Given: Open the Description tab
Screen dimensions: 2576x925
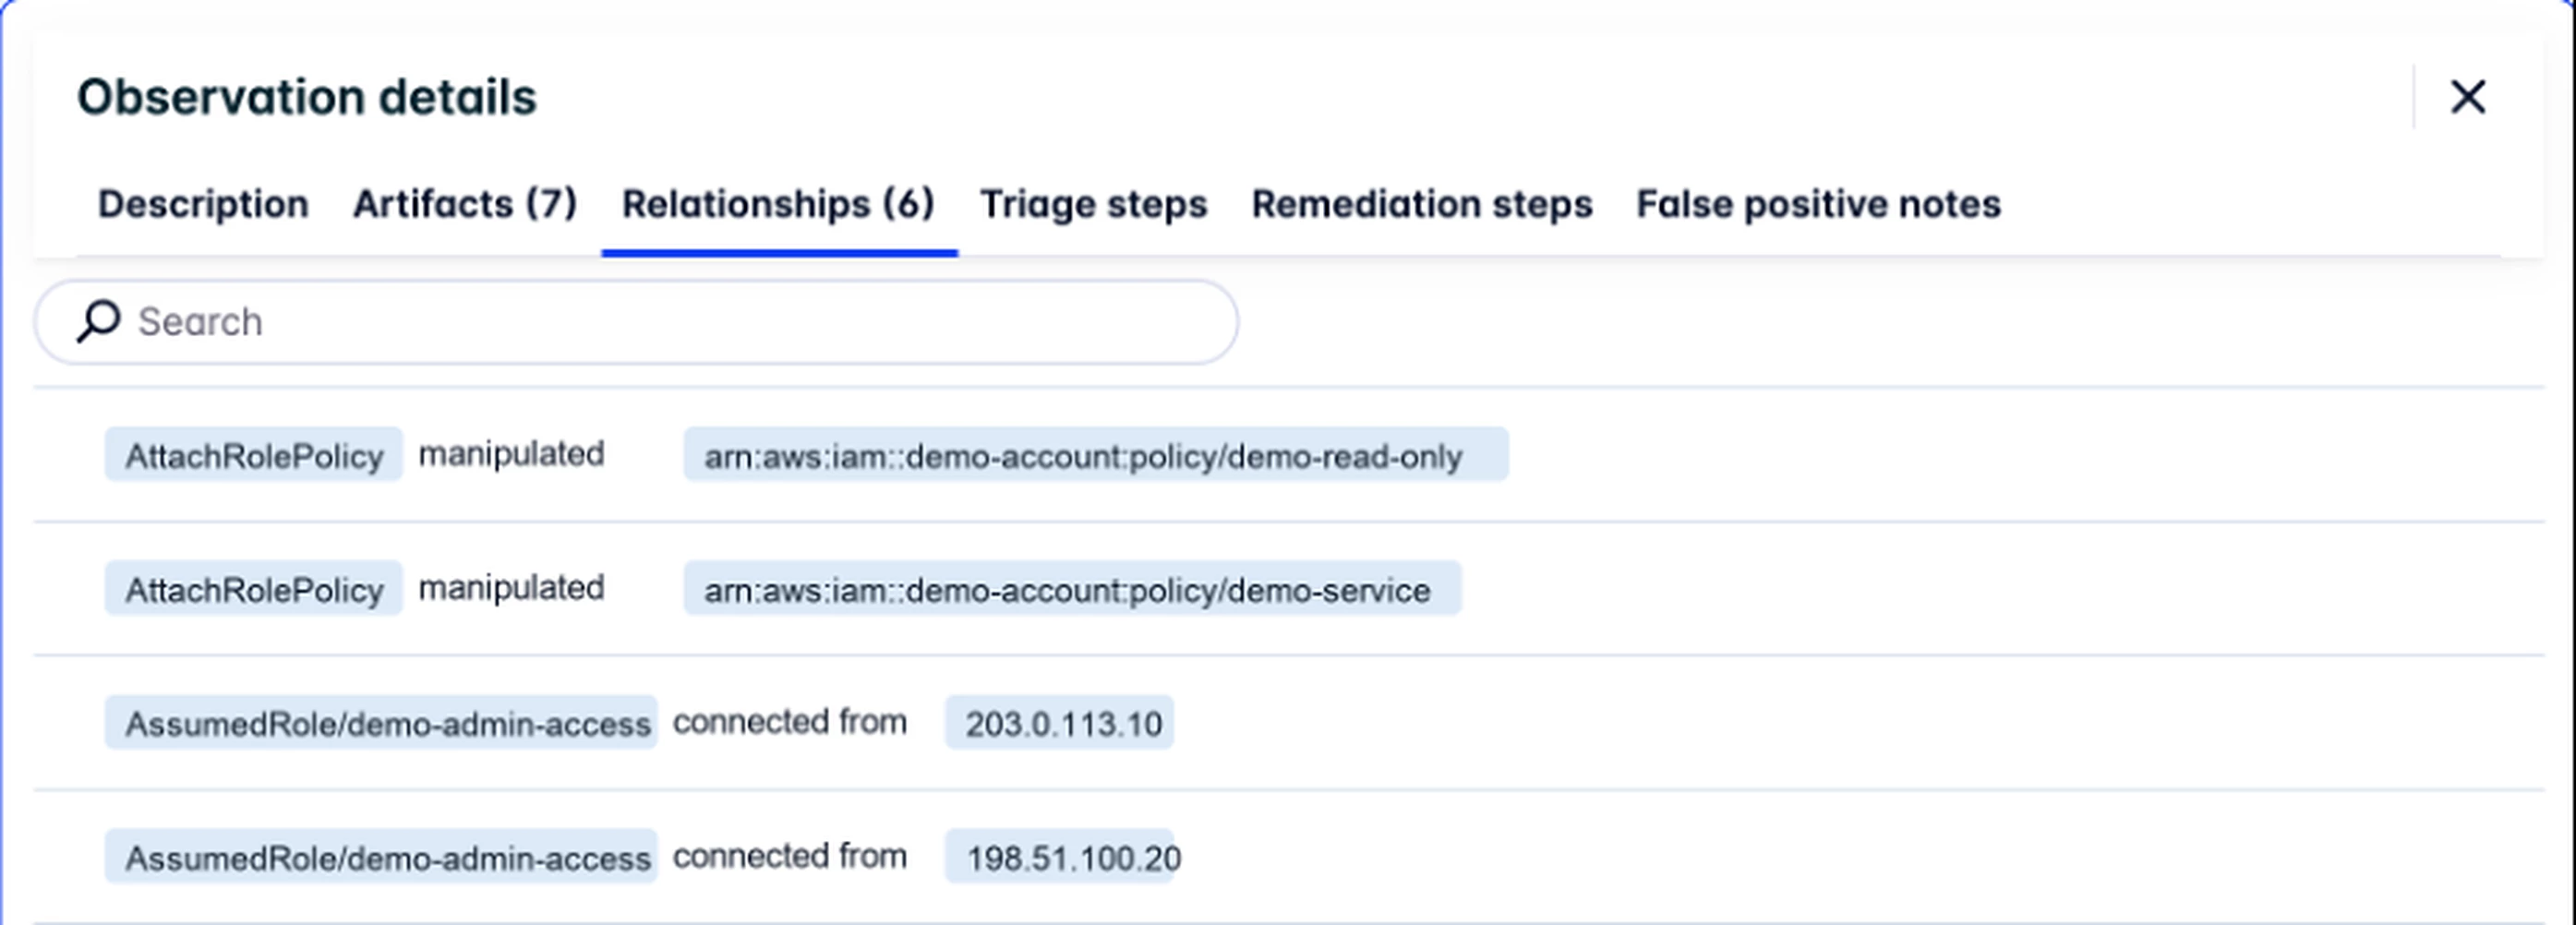Looking at the screenshot, I should 203,204.
